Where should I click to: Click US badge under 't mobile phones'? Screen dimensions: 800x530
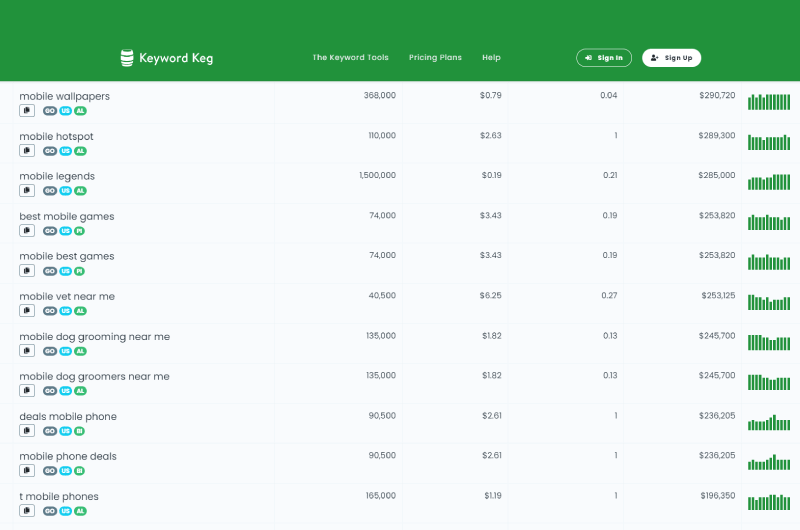tap(65, 511)
